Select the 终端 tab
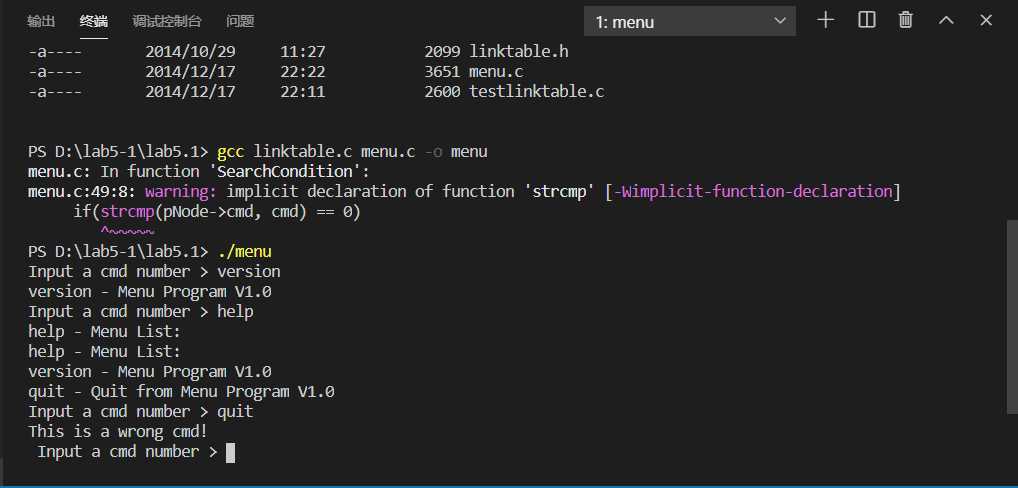Image resolution: width=1018 pixels, height=488 pixels. pos(93,21)
